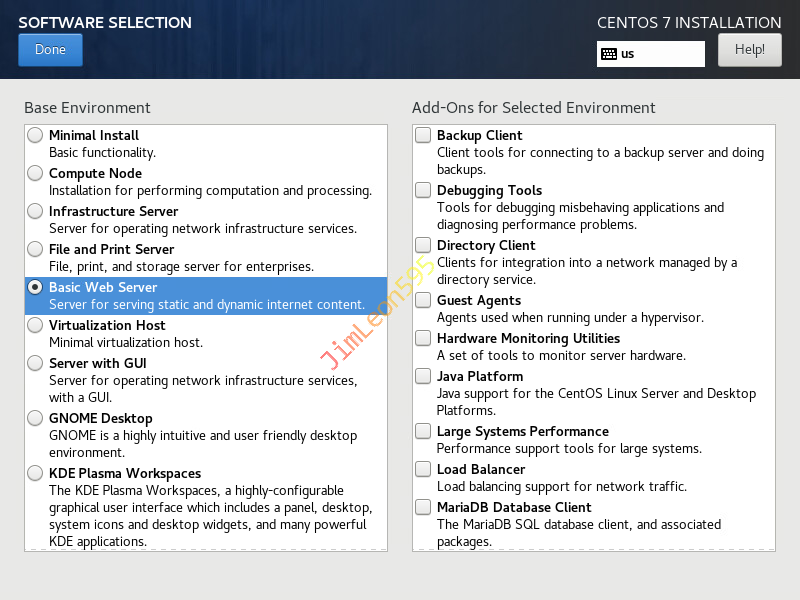Click the keyboard layout icon
This screenshot has height=600, width=800.
(608, 54)
